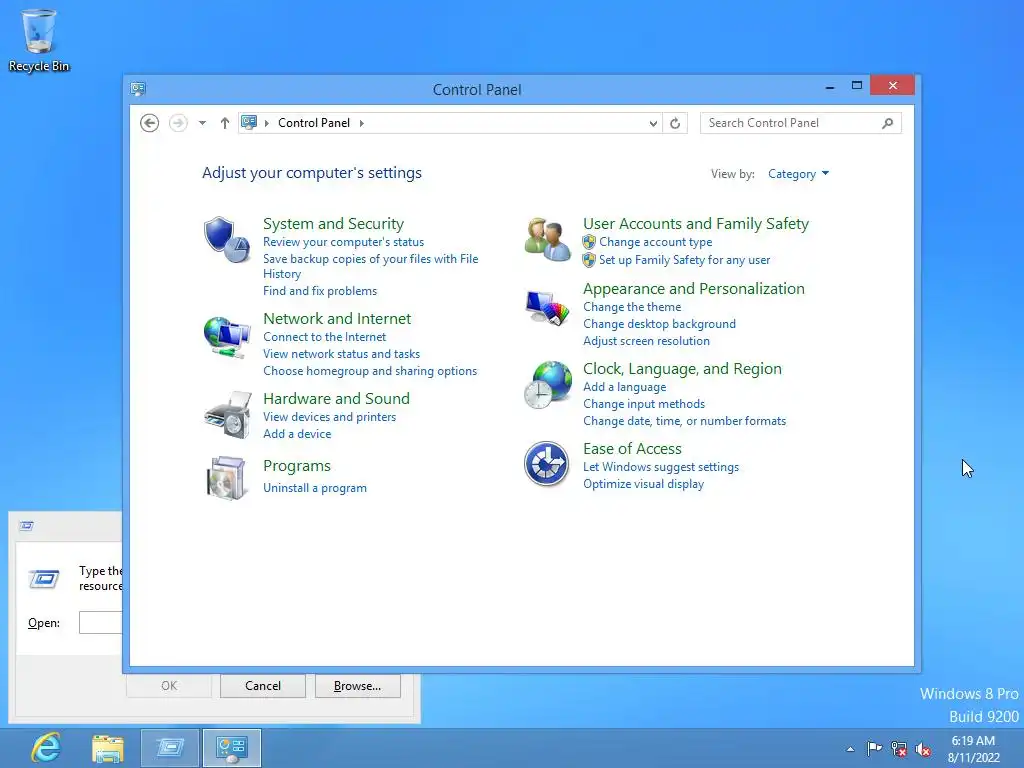This screenshot has height=768, width=1024.
Task: Click Change the theme
Action: [632, 306]
